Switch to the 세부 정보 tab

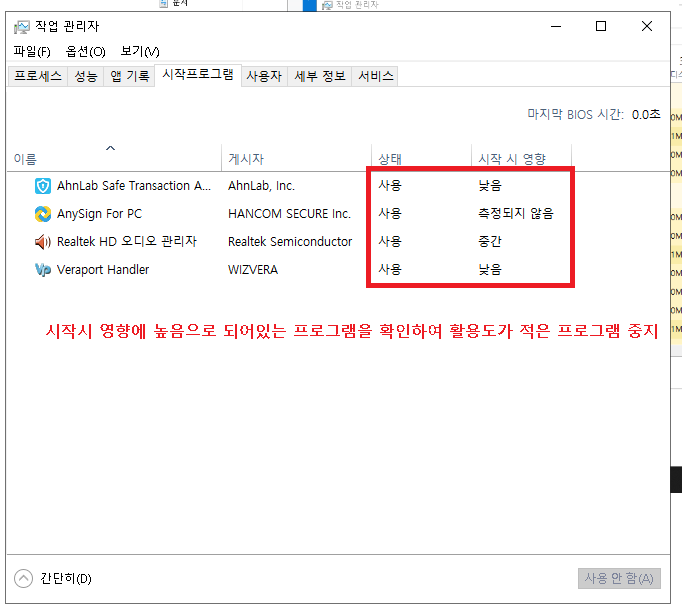pos(320,77)
